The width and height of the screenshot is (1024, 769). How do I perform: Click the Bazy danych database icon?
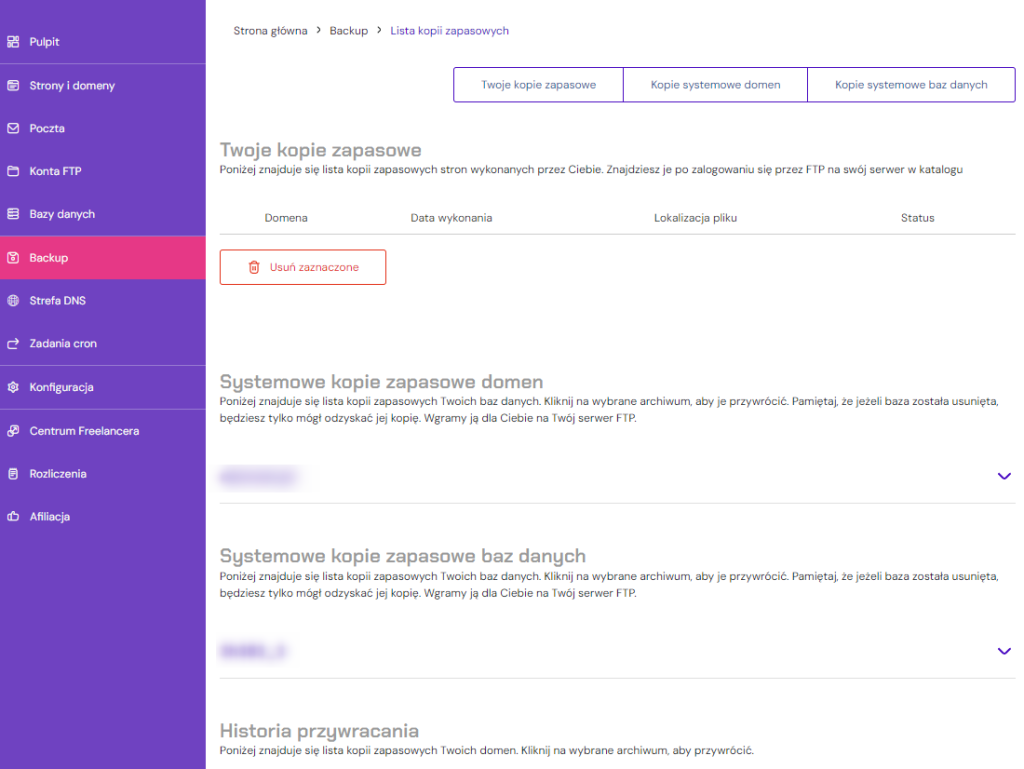pyautogui.click(x=13, y=215)
